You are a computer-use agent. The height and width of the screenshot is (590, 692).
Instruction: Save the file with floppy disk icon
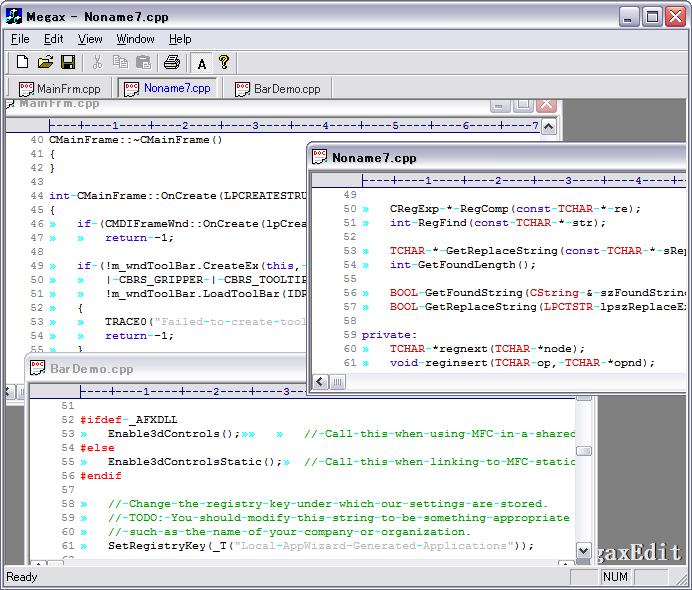tap(68, 62)
